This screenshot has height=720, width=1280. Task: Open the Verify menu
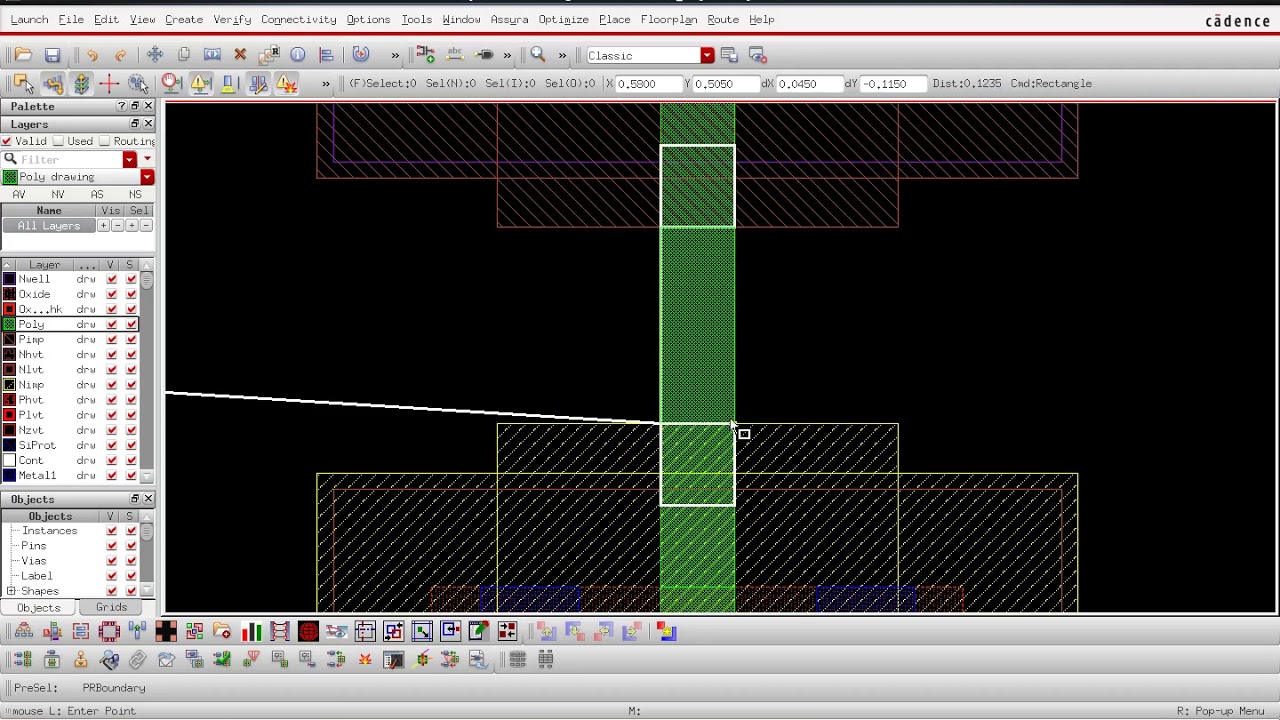[x=232, y=19]
